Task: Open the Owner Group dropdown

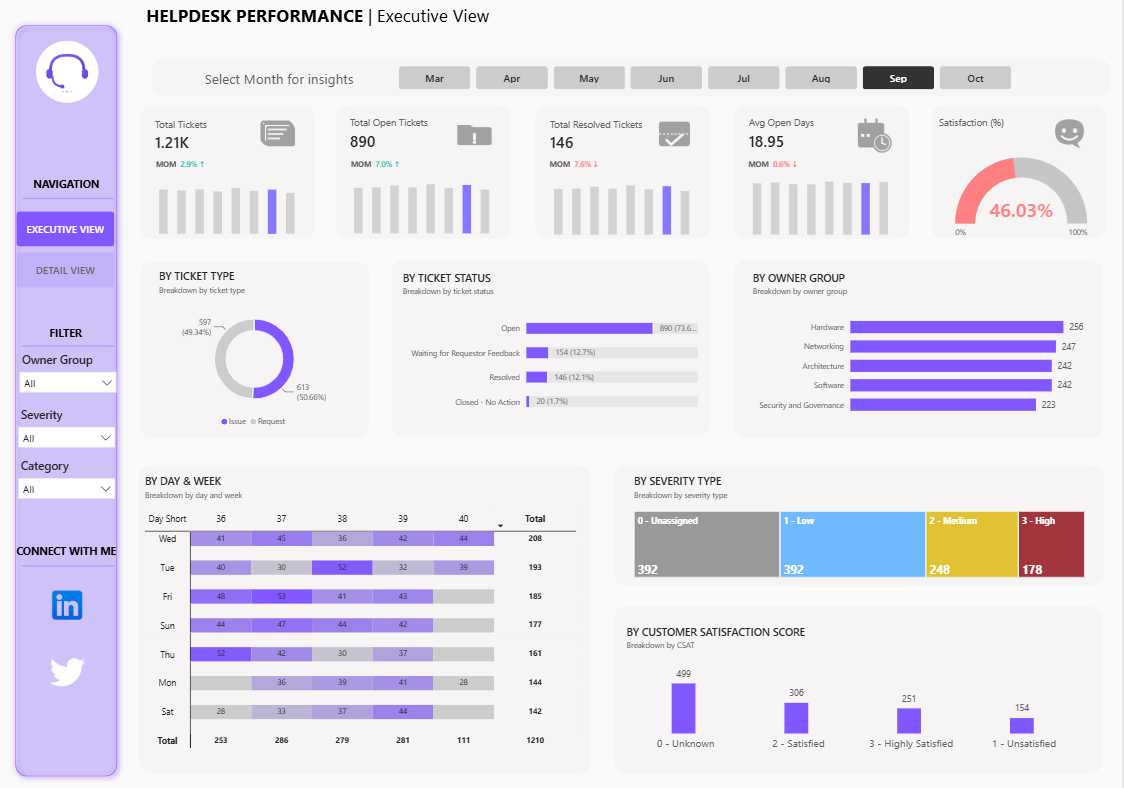Action: point(67,383)
